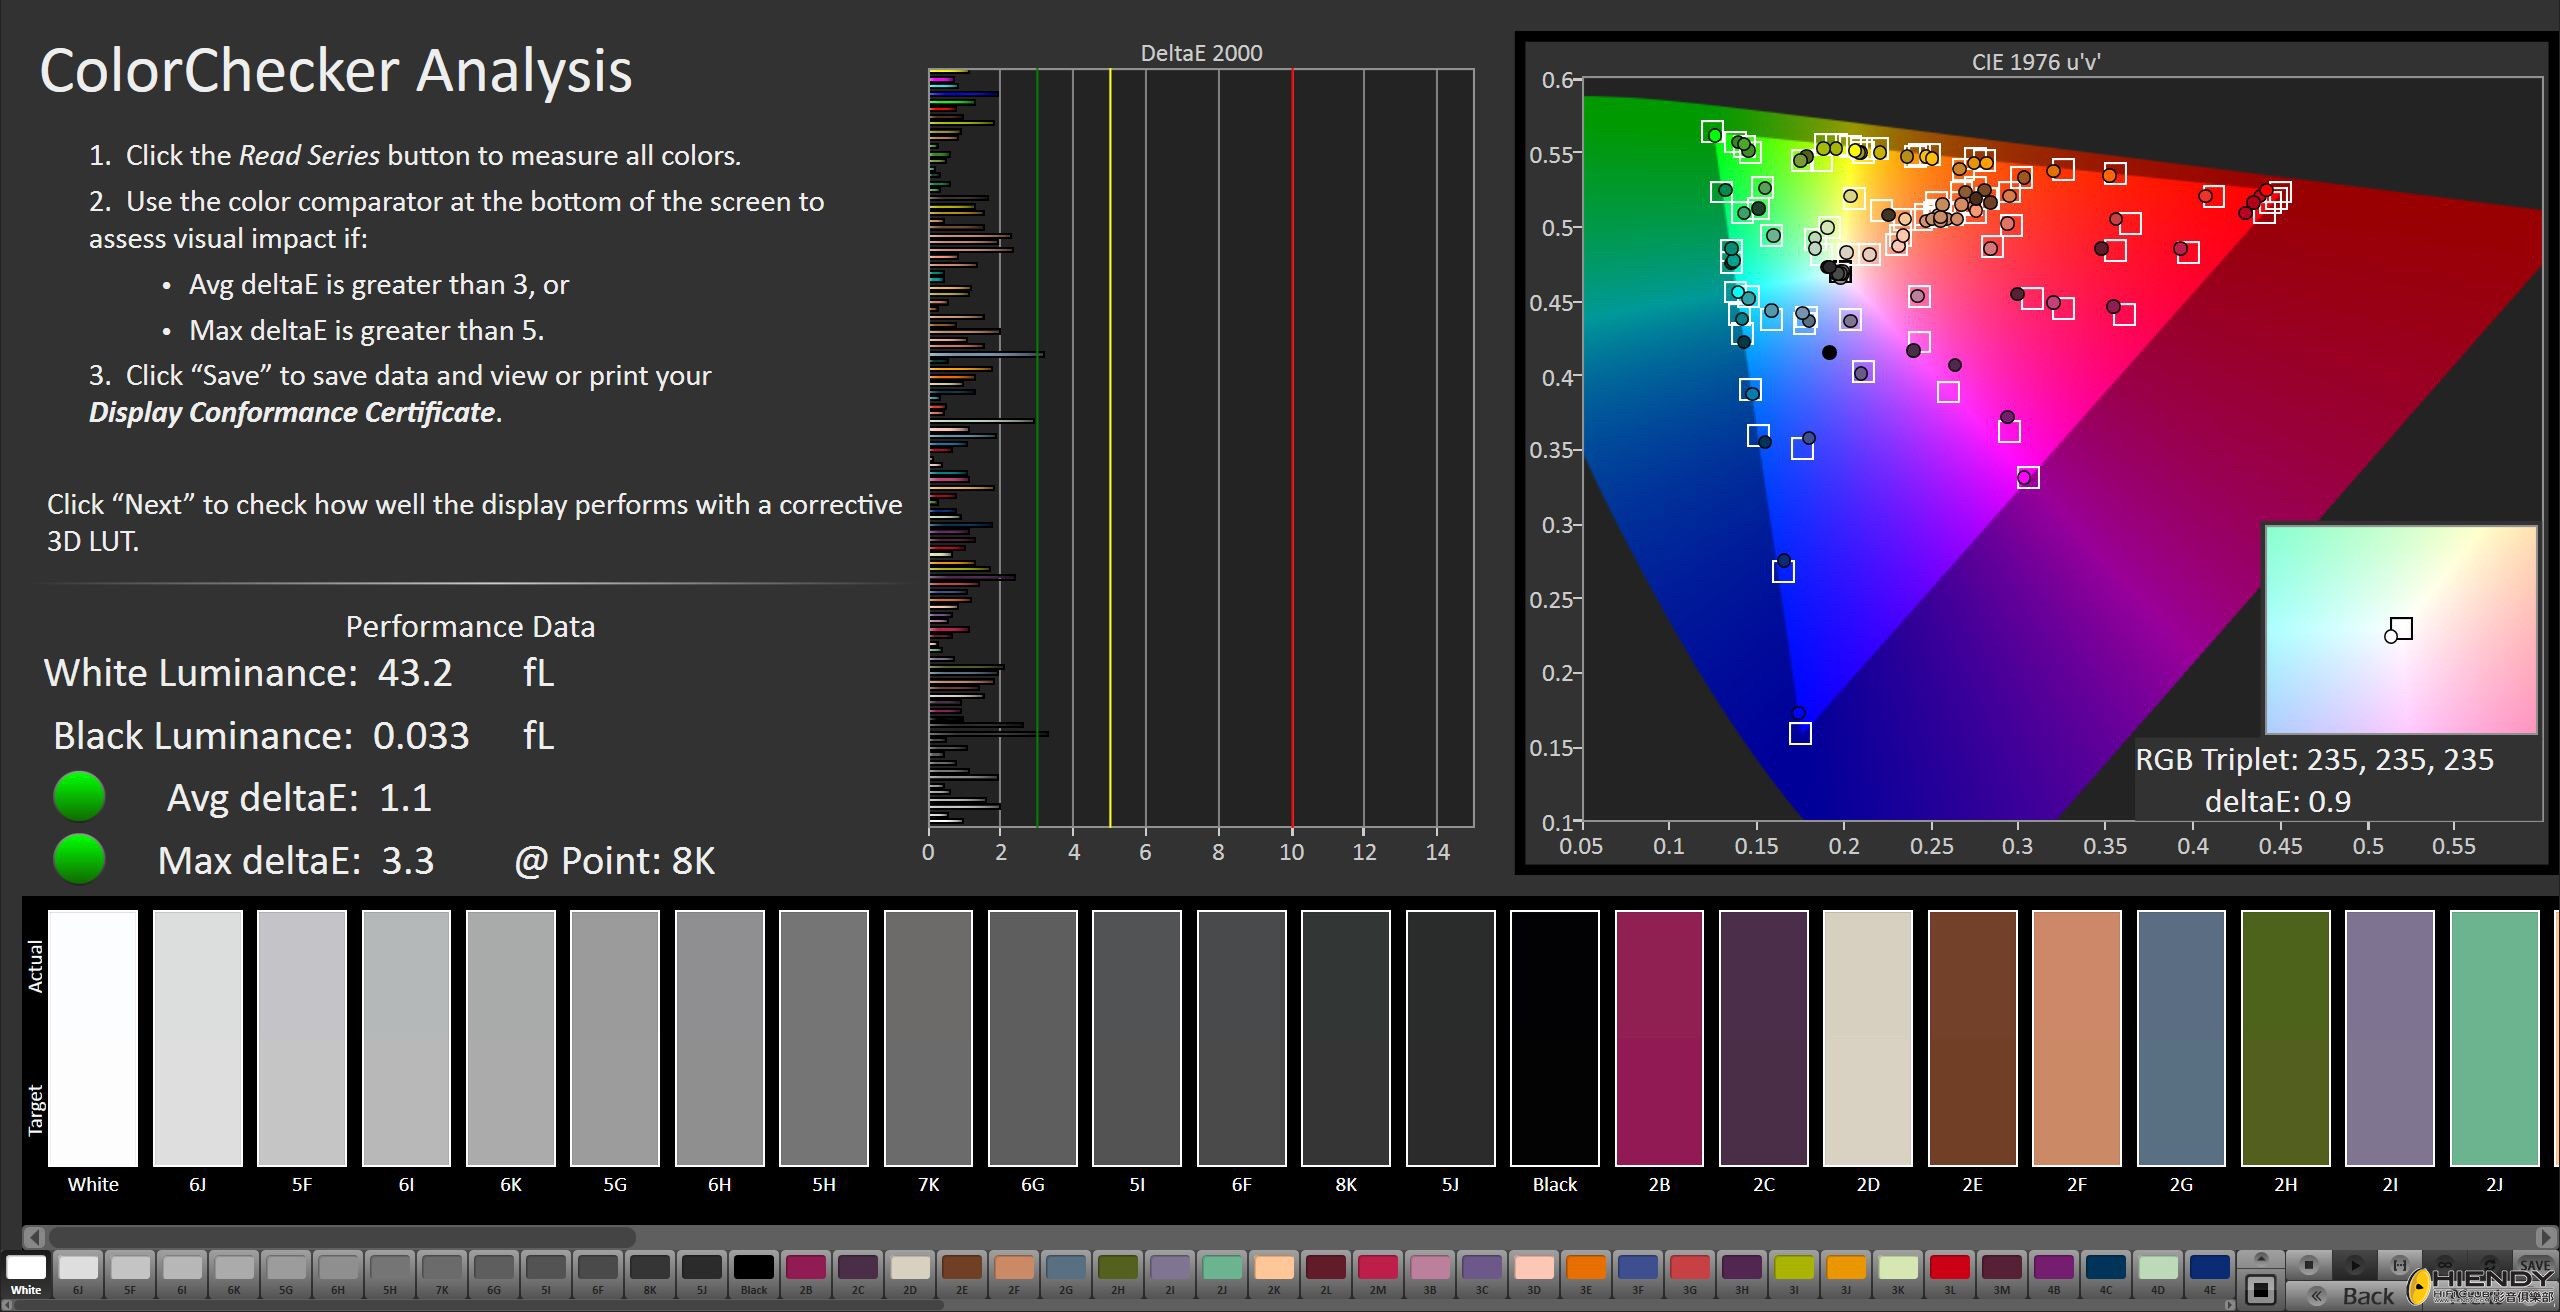Select the White swatch tab
The image size is (2560, 1312).
pyautogui.click(x=26, y=1274)
